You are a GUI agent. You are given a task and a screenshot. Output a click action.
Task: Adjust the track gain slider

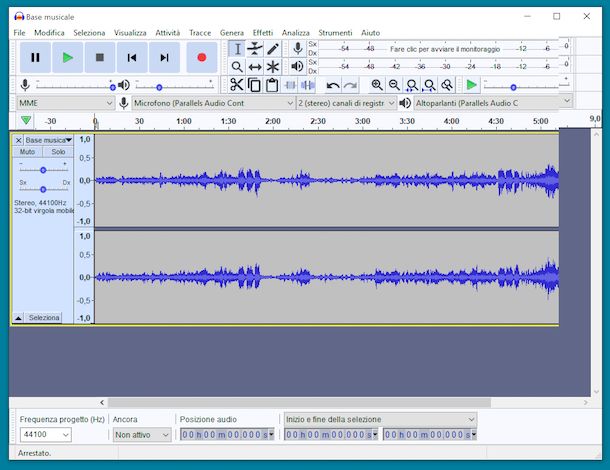pos(43,170)
